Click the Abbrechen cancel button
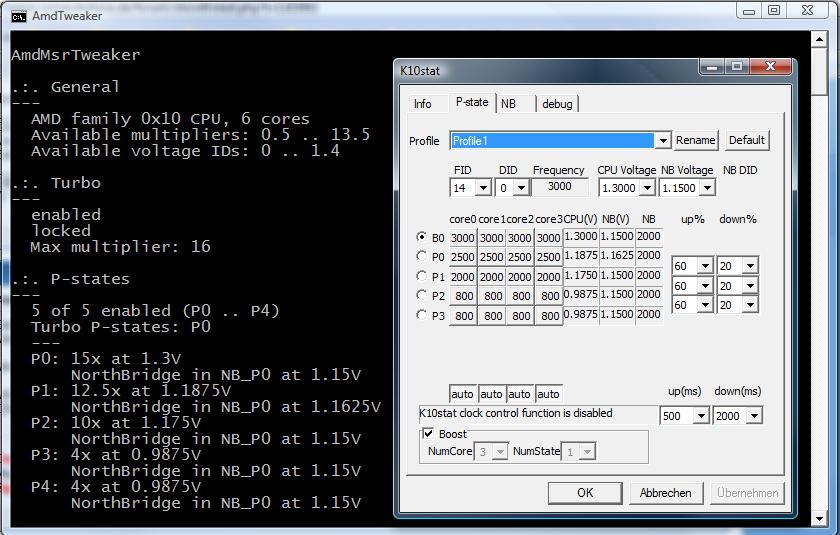840x535 pixels. click(x=665, y=493)
